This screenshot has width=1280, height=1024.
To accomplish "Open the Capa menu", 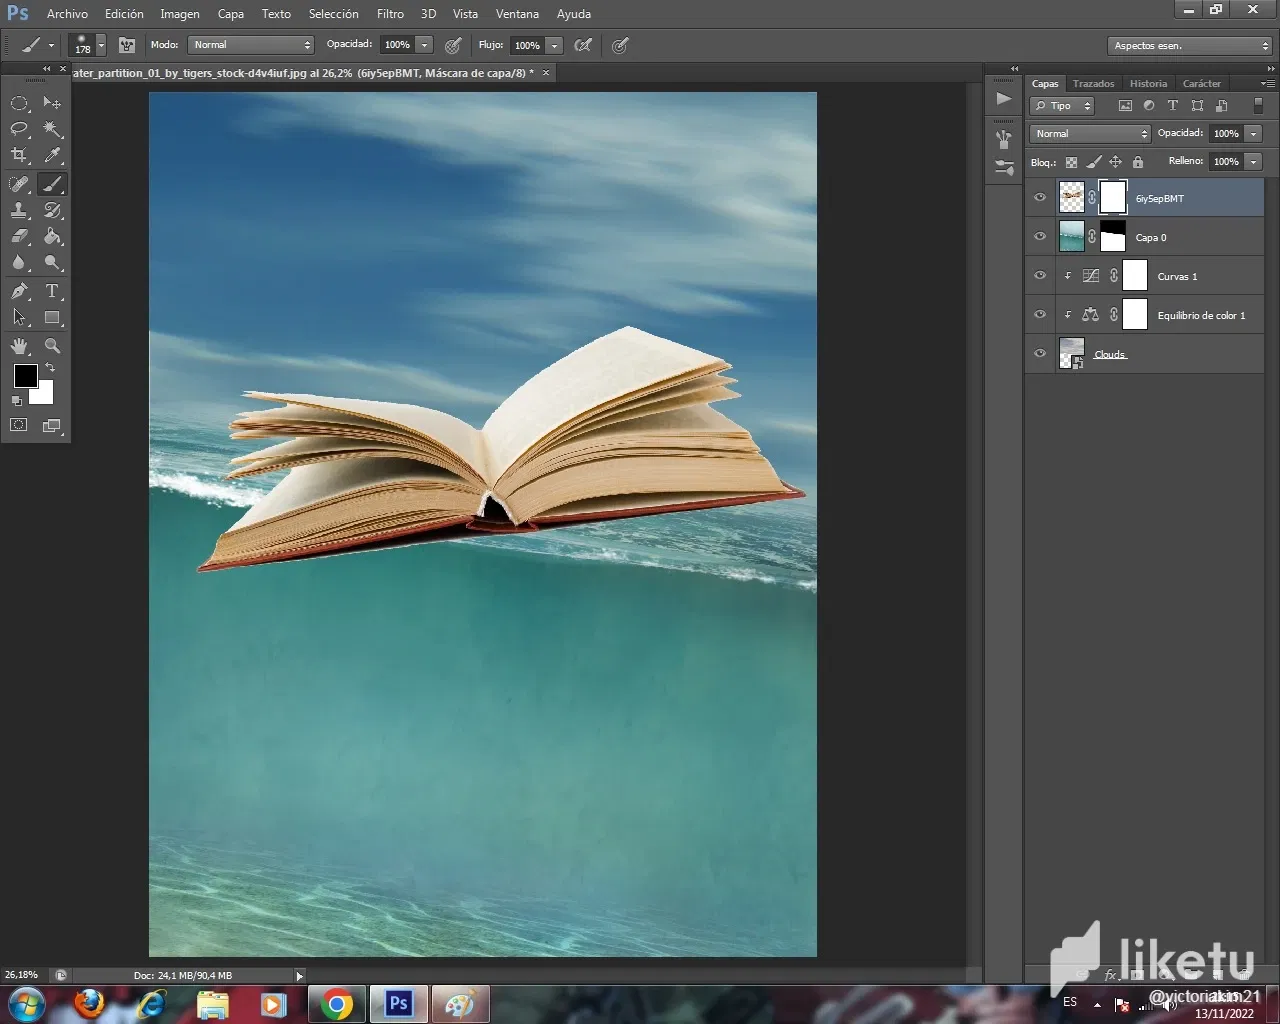I will point(230,14).
